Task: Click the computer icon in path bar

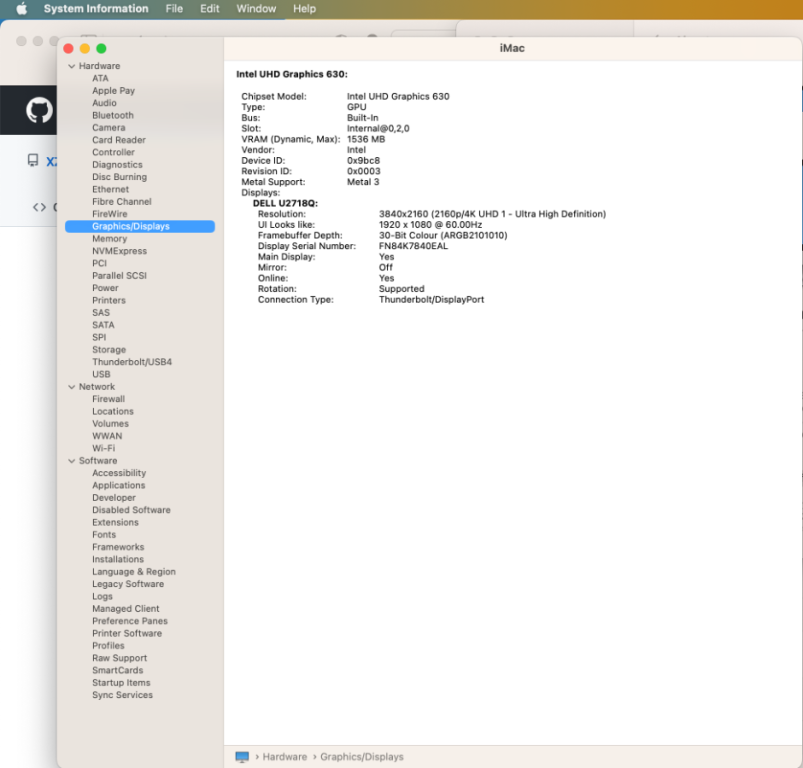Action: tap(242, 757)
